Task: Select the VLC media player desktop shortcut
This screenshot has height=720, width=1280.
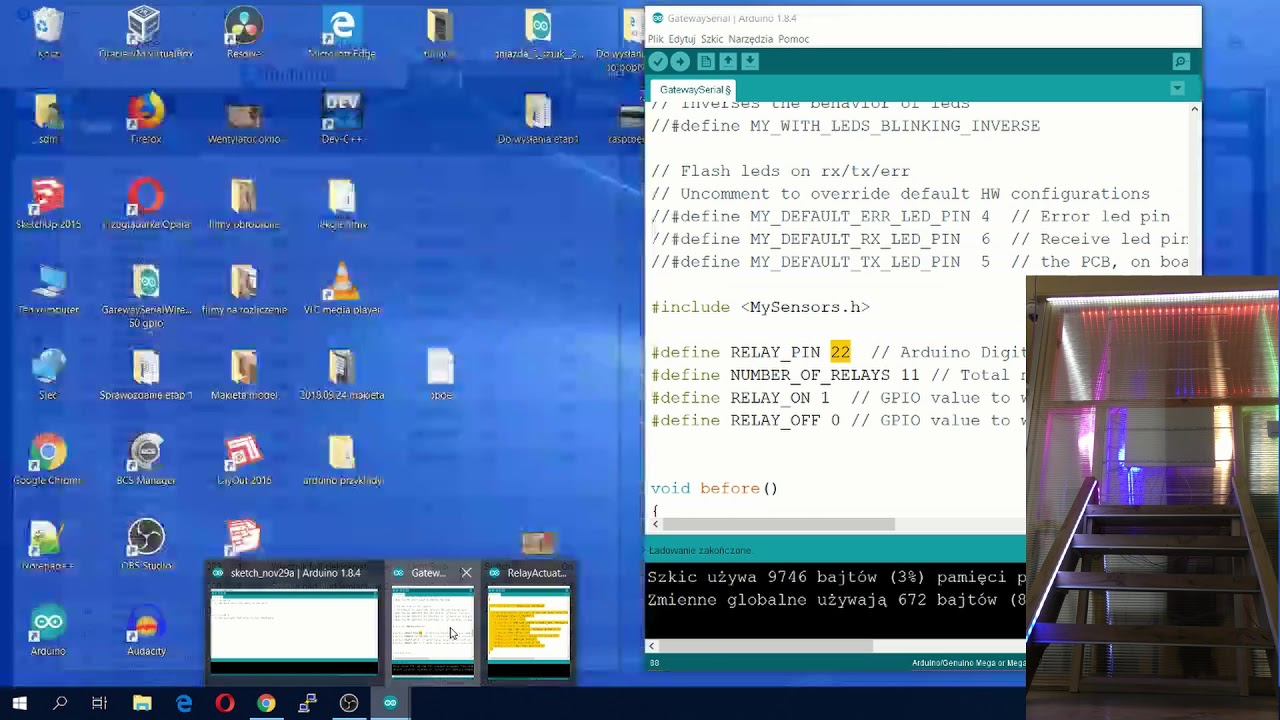Action: pos(342,289)
